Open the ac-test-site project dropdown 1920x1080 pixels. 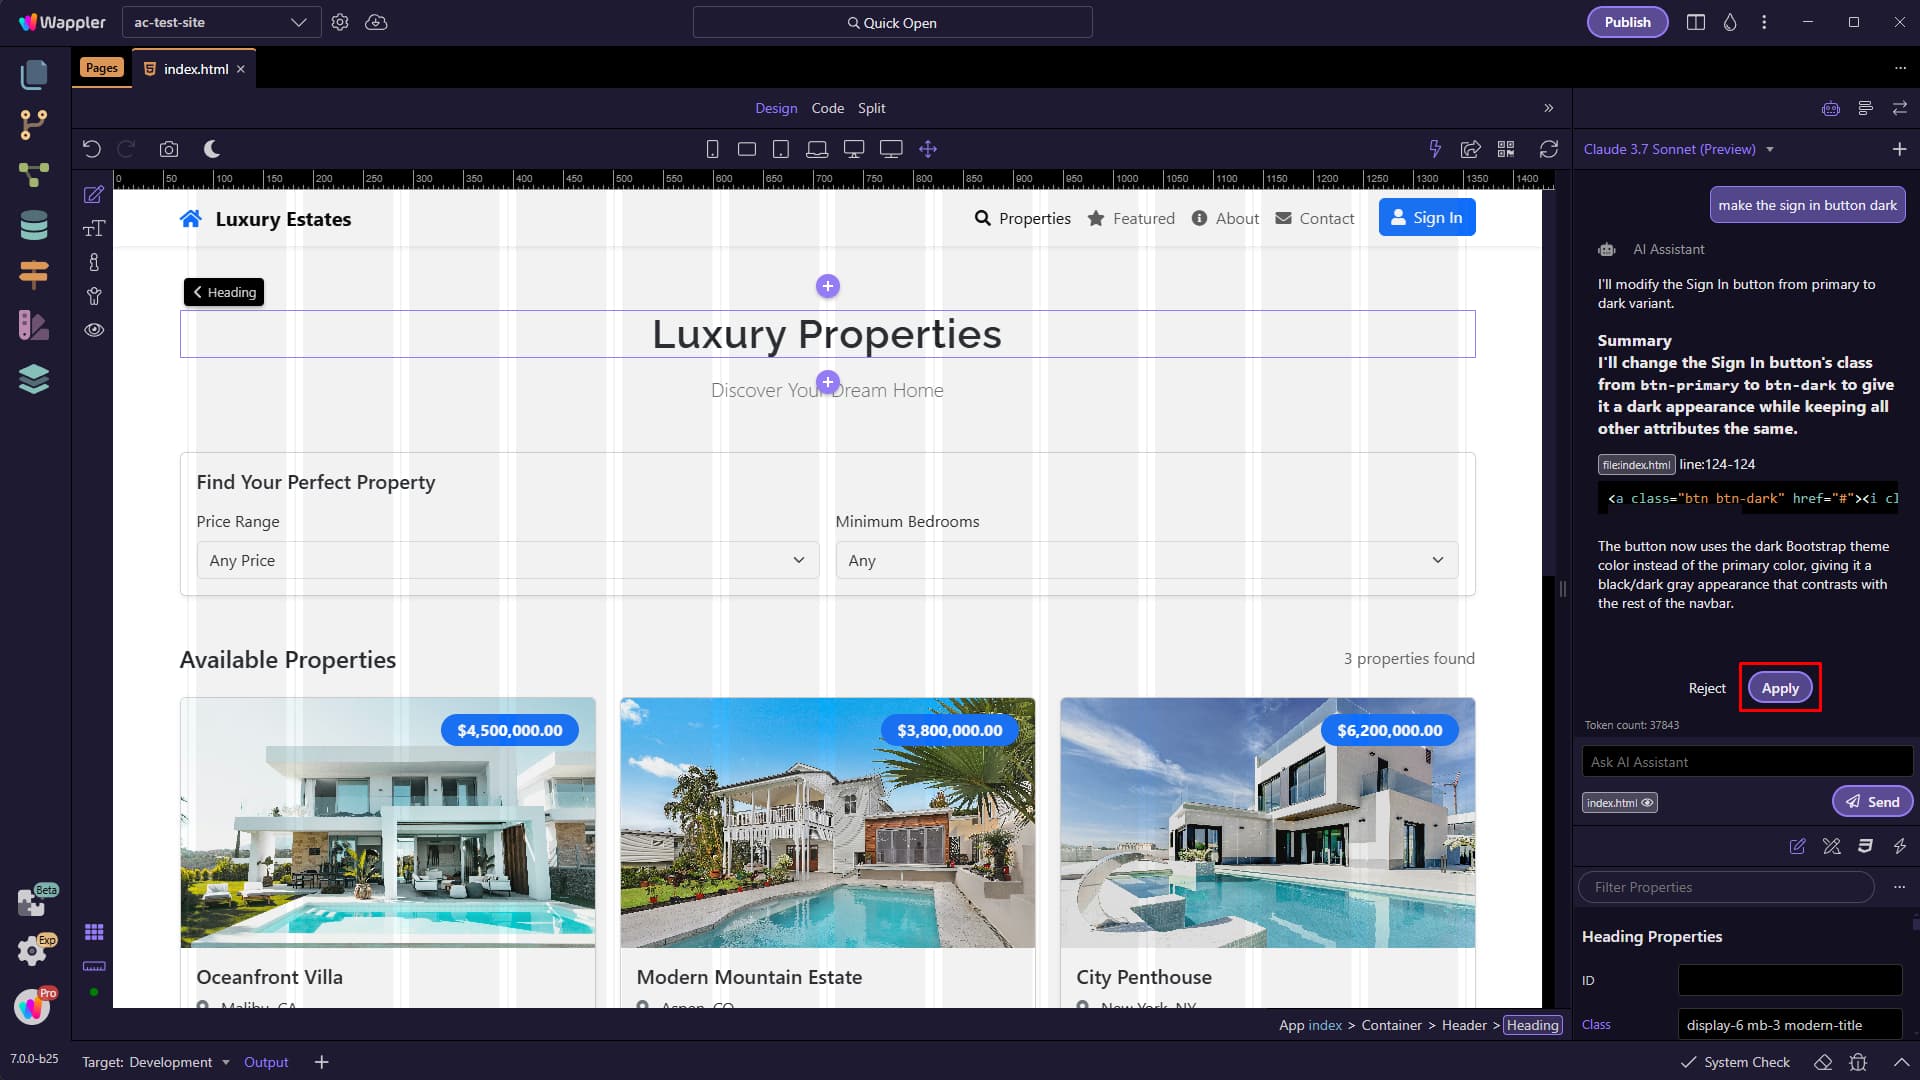click(221, 22)
